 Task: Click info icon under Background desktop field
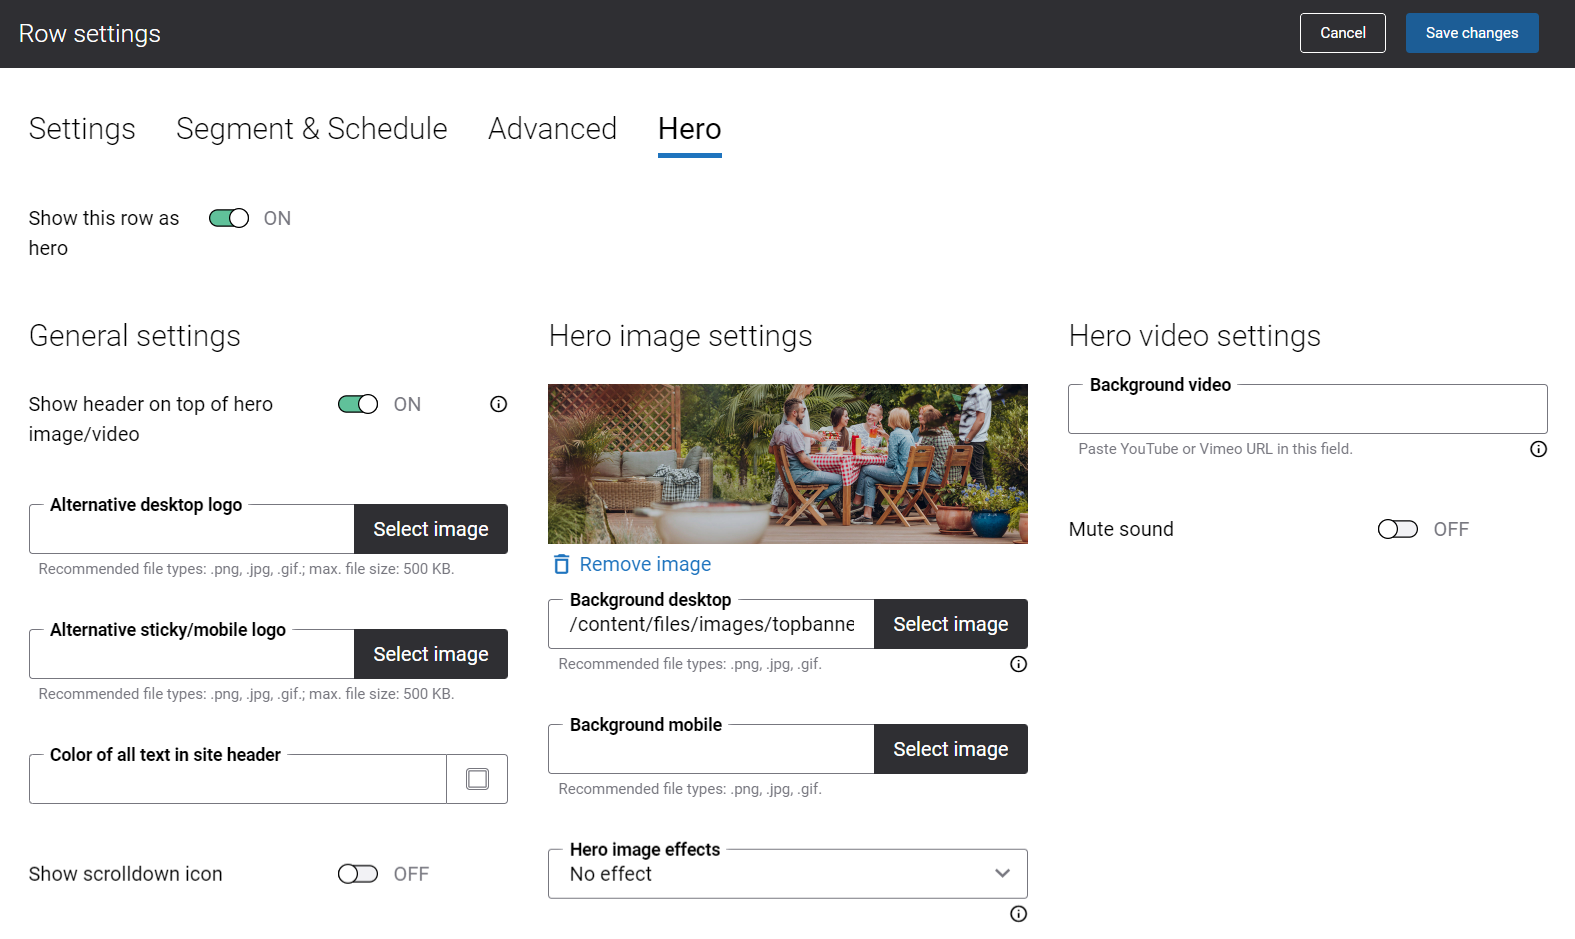[x=1018, y=664]
